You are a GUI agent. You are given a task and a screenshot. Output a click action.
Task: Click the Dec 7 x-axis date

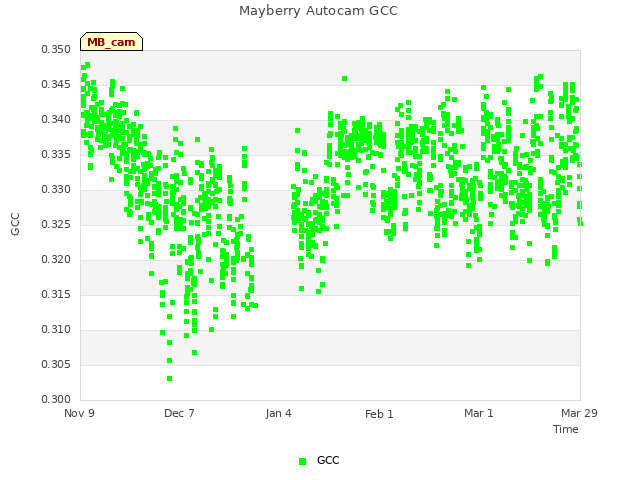179,413
